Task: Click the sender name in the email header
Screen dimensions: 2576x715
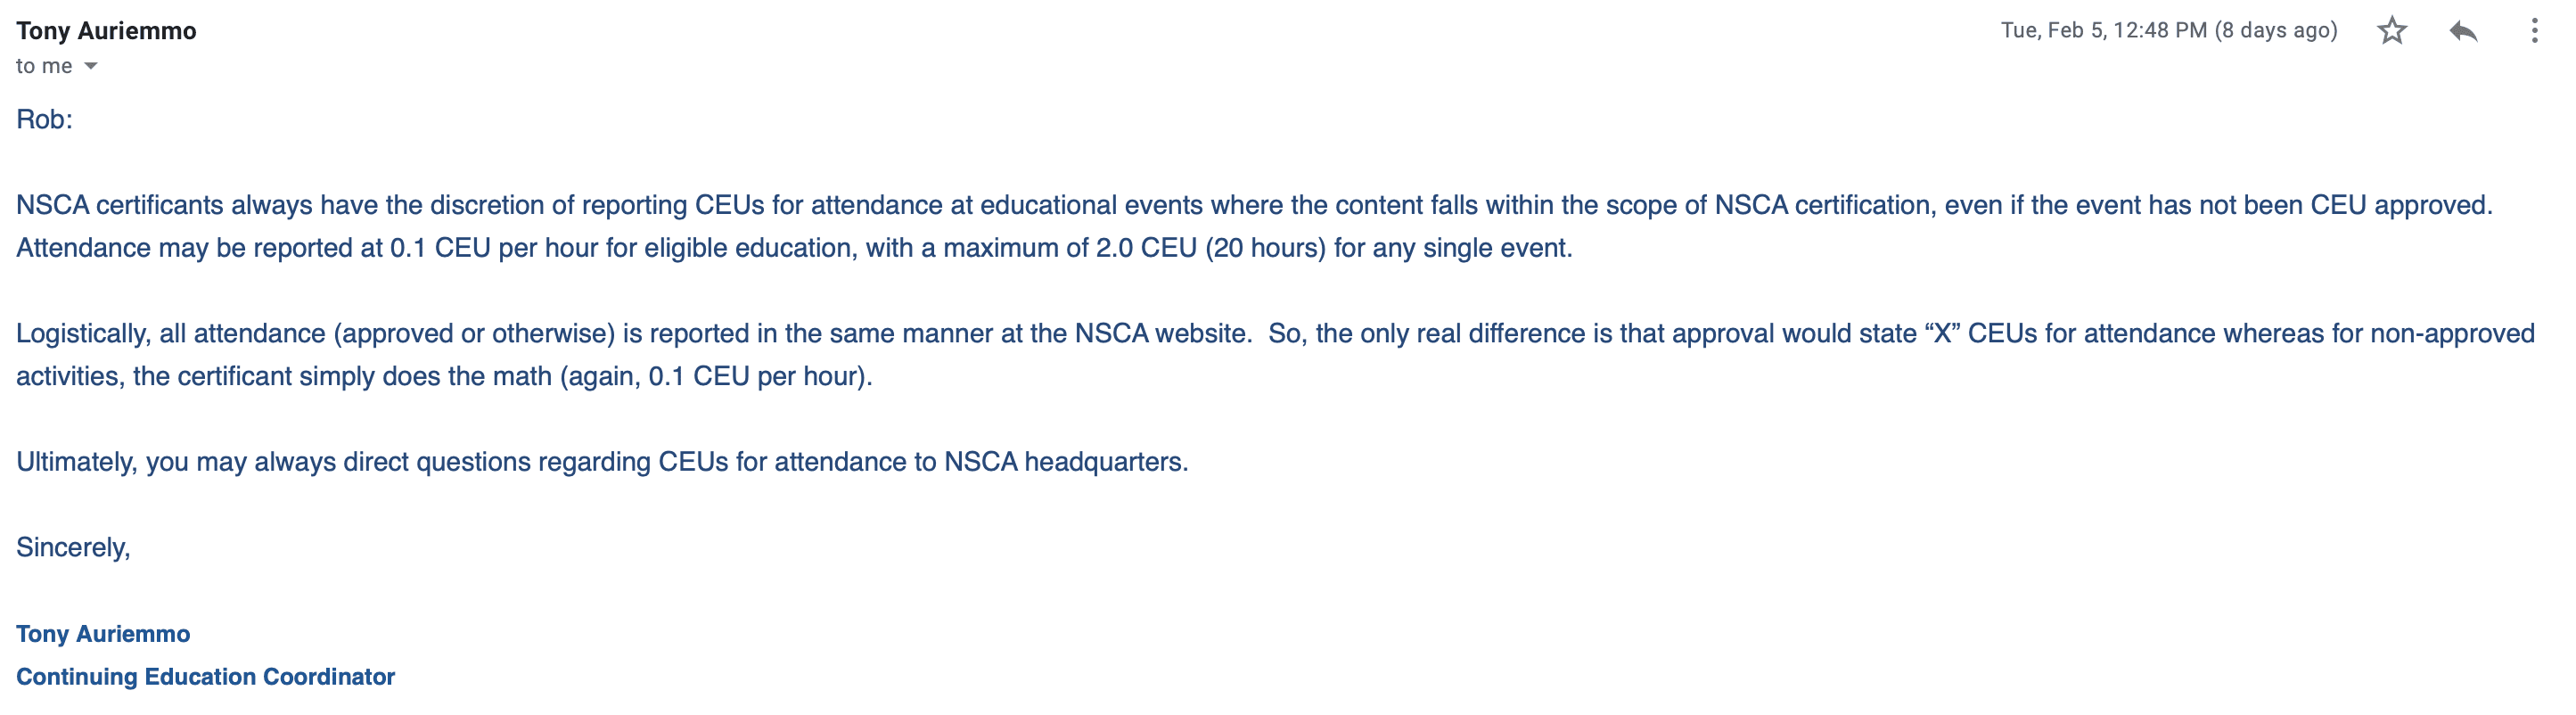Action: (x=106, y=31)
